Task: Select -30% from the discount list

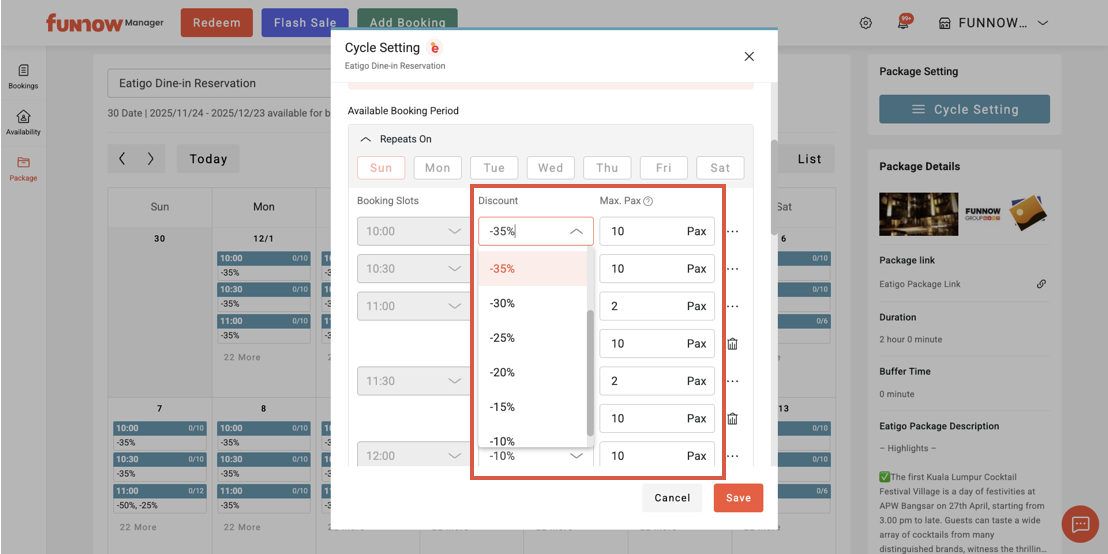Action: (x=502, y=303)
